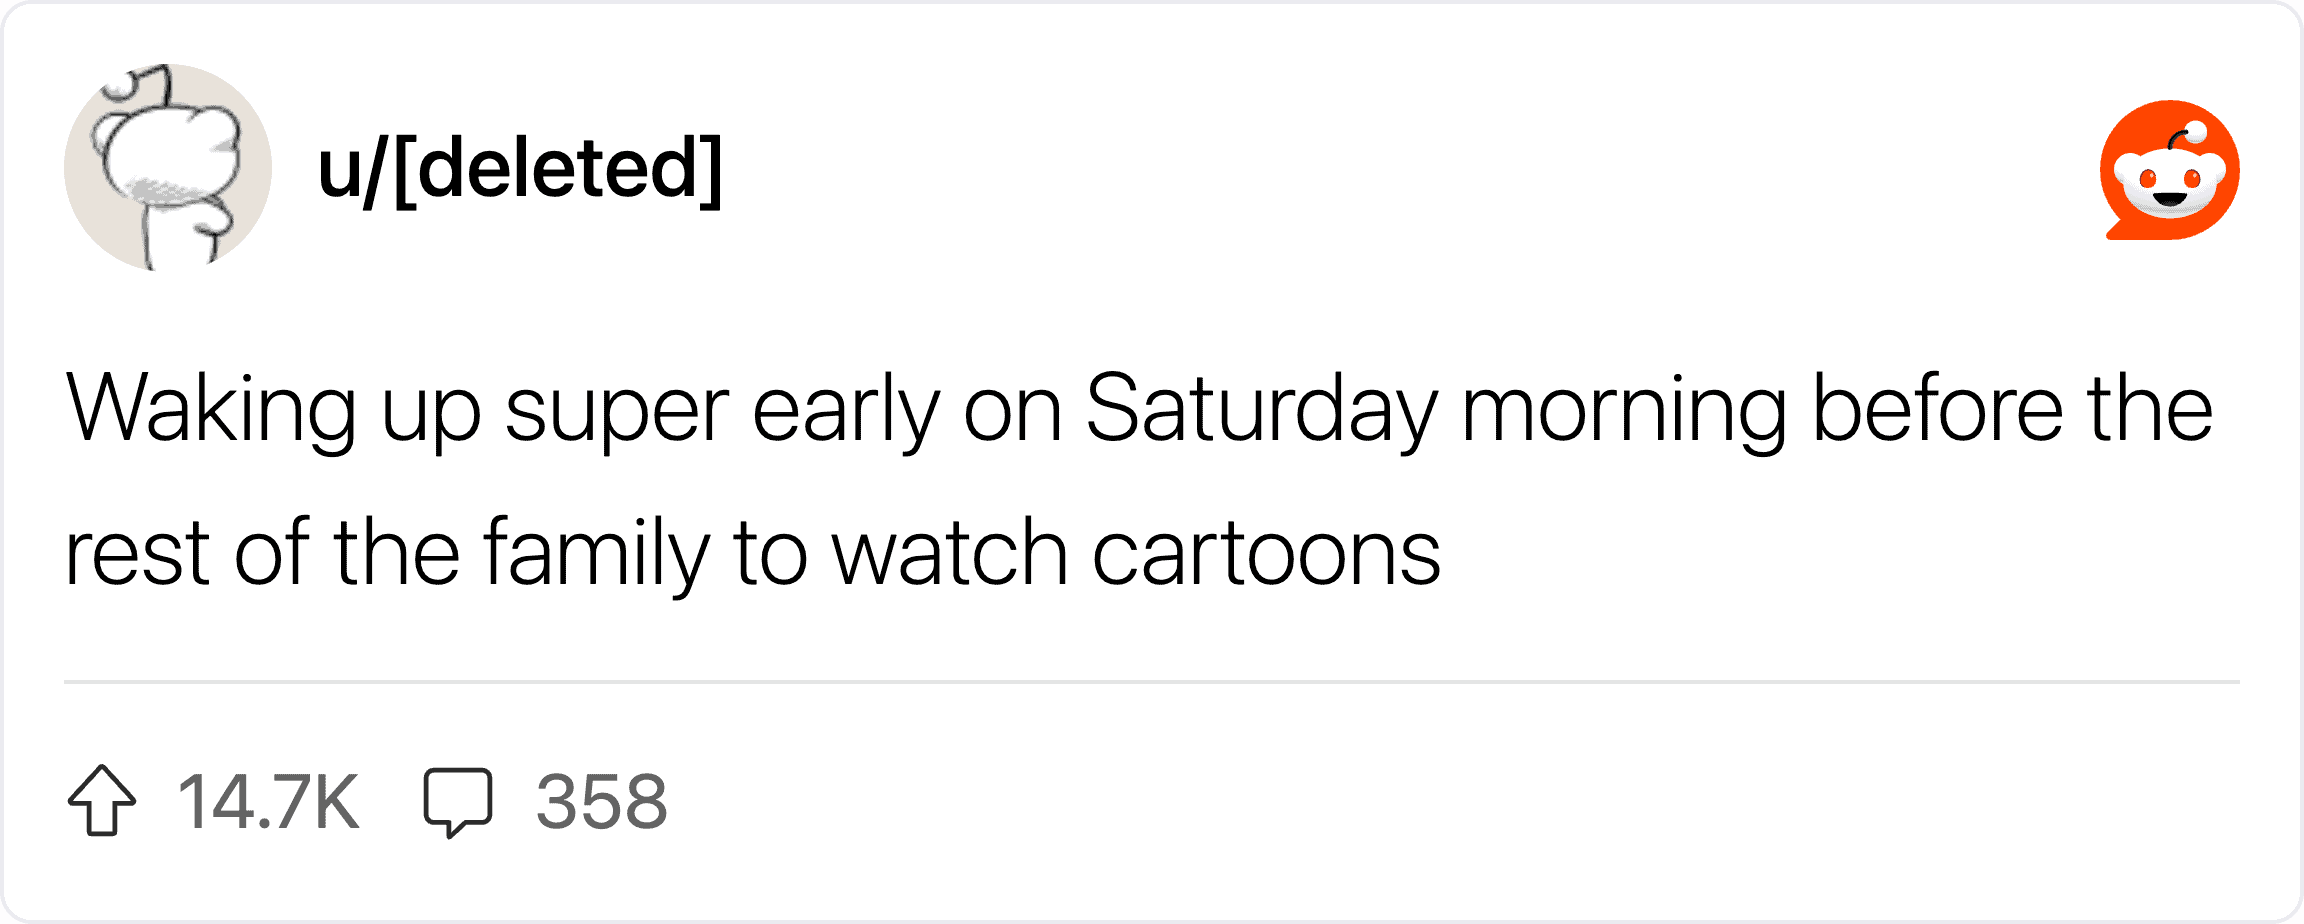
Task: Click the deleted user's Snoo avatar
Action: (168, 168)
